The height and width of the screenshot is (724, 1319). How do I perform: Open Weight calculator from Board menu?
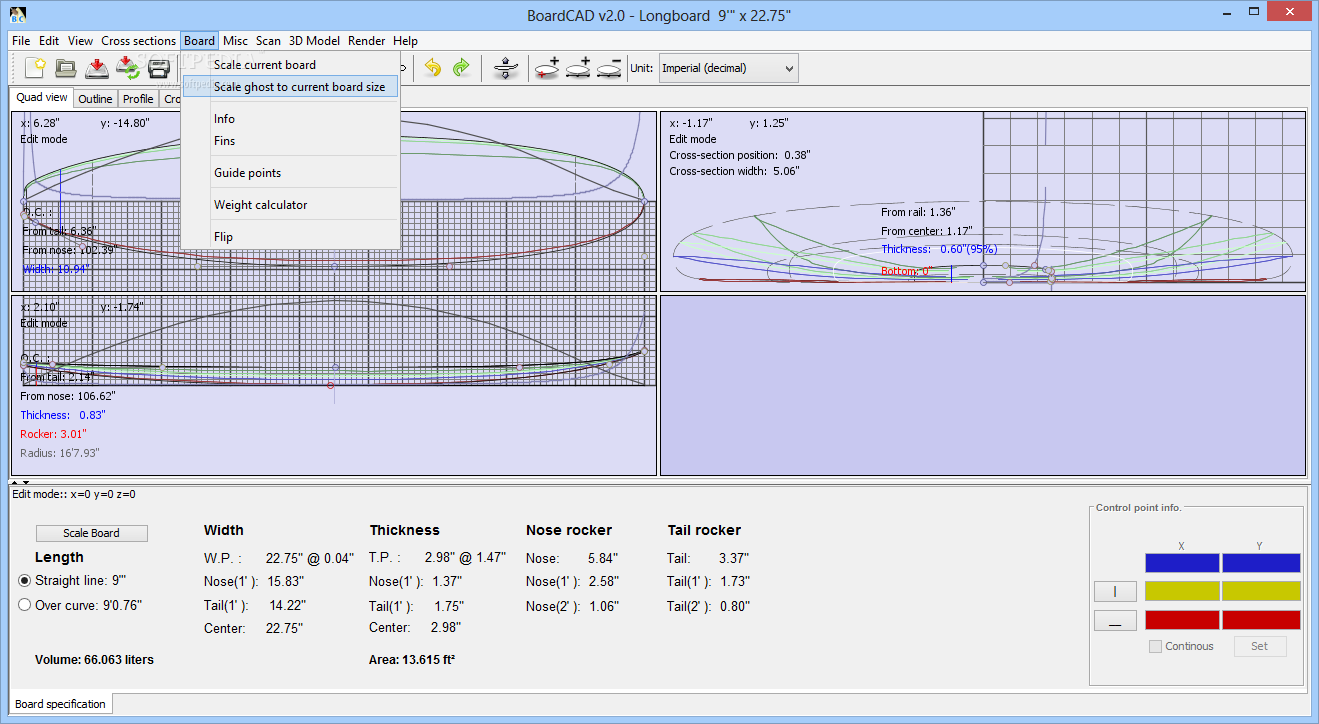pos(290,205)
